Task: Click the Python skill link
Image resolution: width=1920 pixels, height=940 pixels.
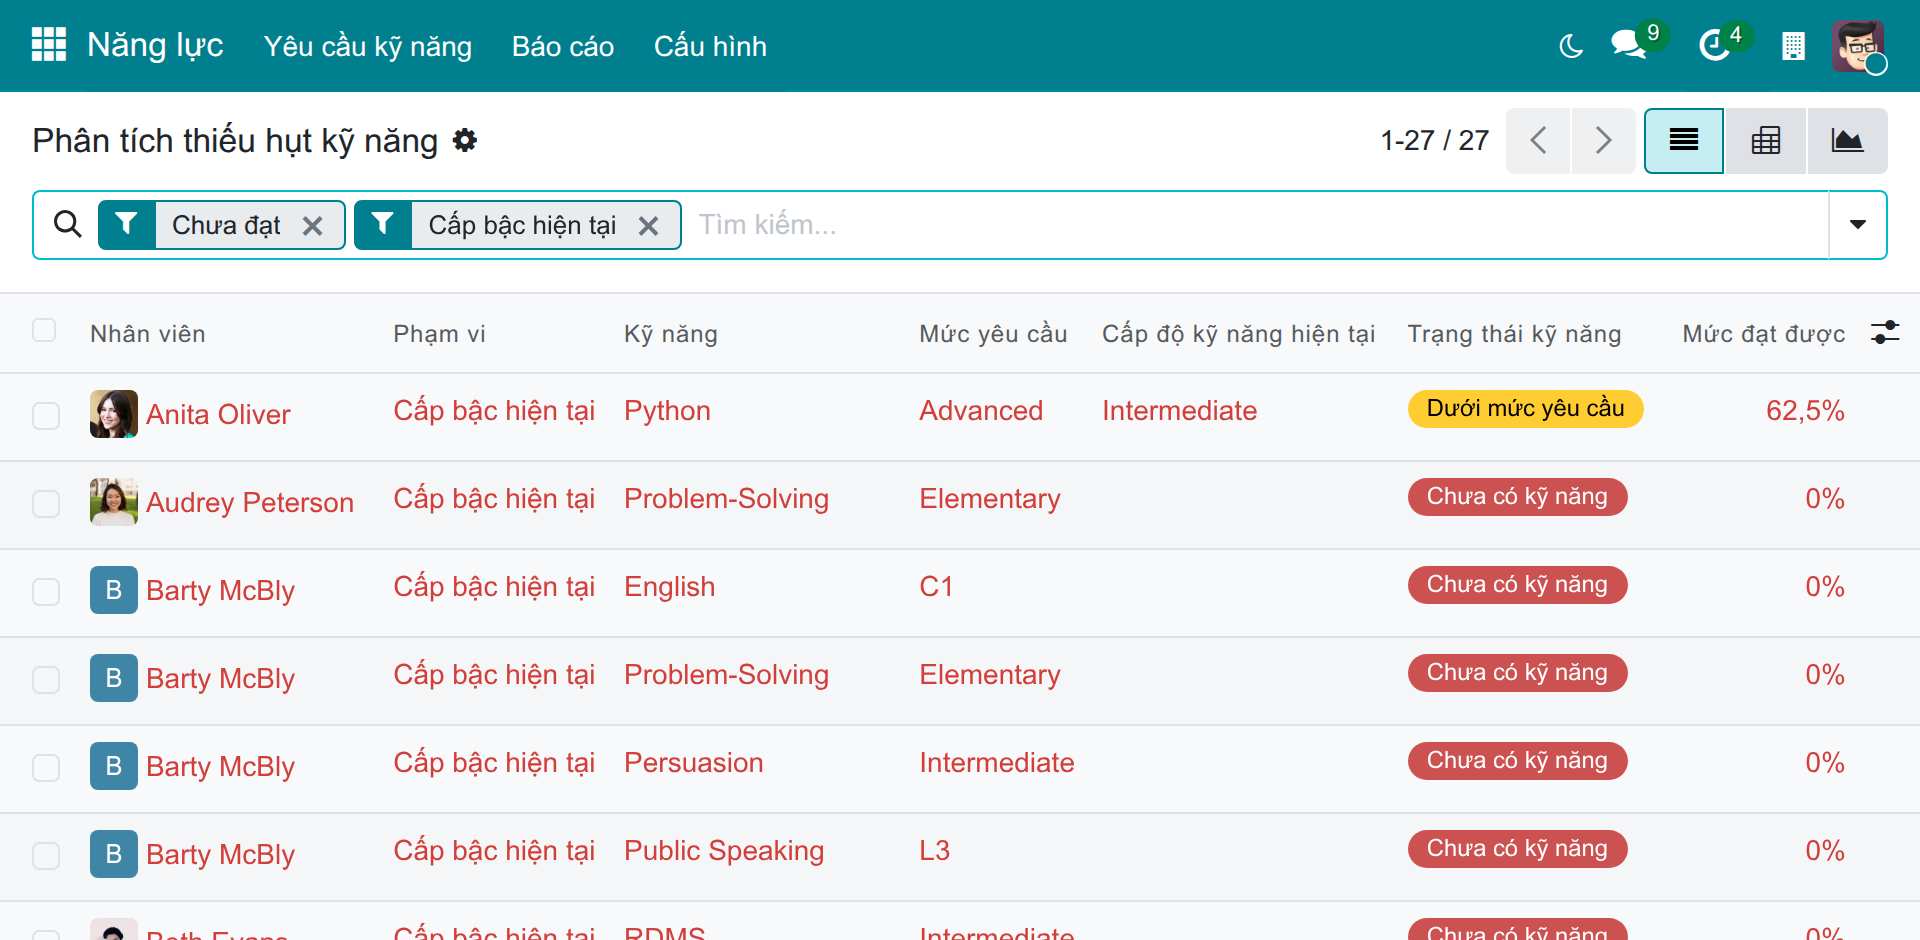Action: click(667, 411)
